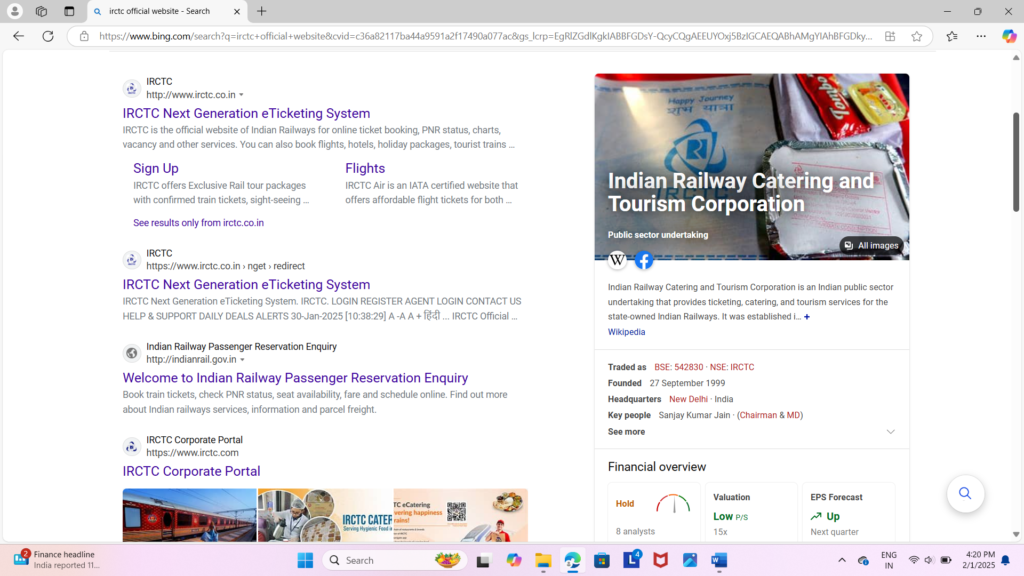Viewport: 1024px width, 576px height.
Task: Click the floating search magnifier button
Action: tap(965, 493)
